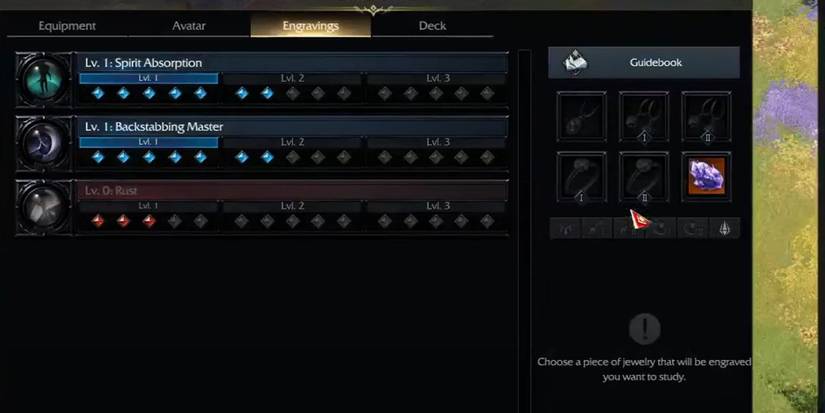This screenshot has width=825, height=413.
Task: Switch to the Equipment tab
Action: click(67, 26)
